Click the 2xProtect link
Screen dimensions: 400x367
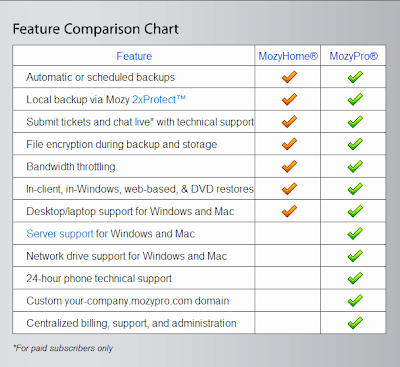coord(159,99)
